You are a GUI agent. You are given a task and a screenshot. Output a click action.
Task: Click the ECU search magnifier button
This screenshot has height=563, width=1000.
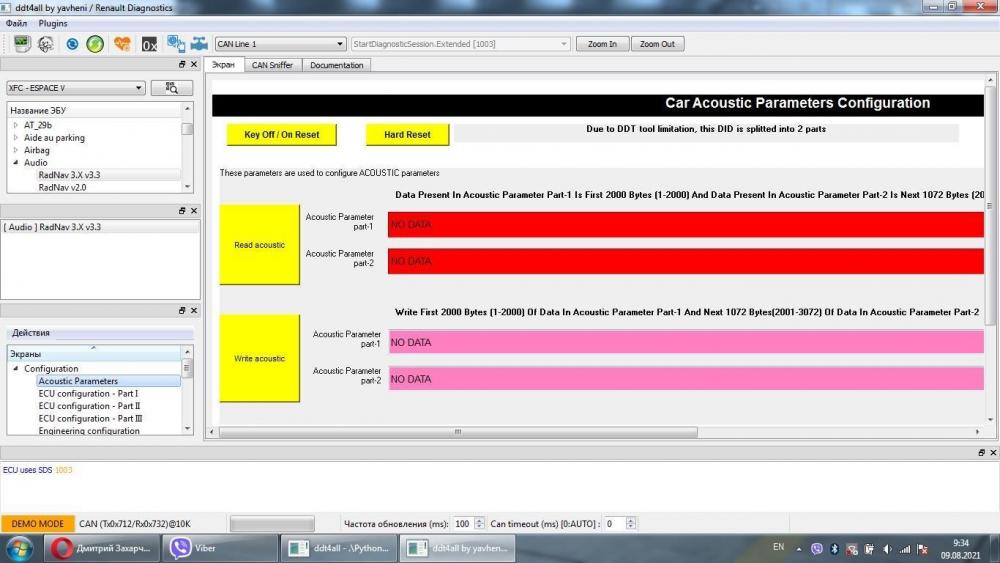click(x=172, y=88)
